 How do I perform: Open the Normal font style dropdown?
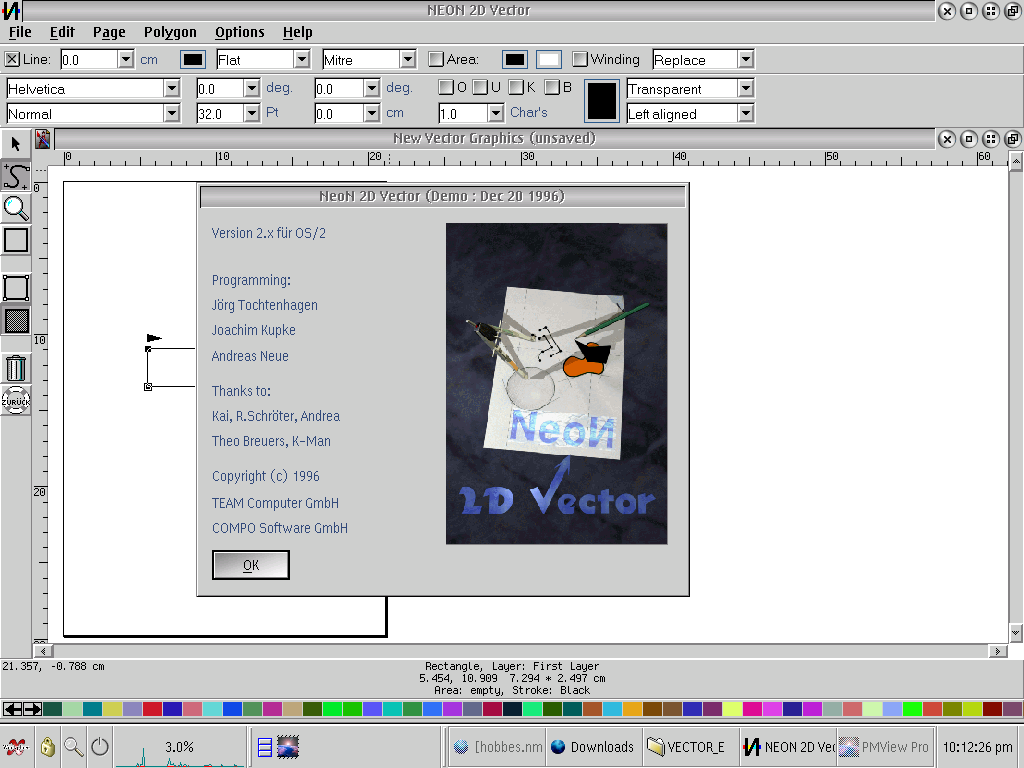coord(172,114)
